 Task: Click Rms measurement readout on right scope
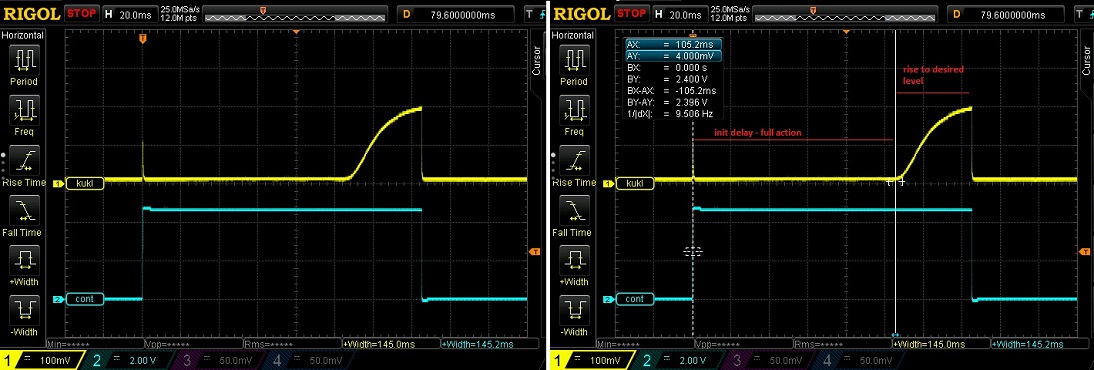coord(818,345)
